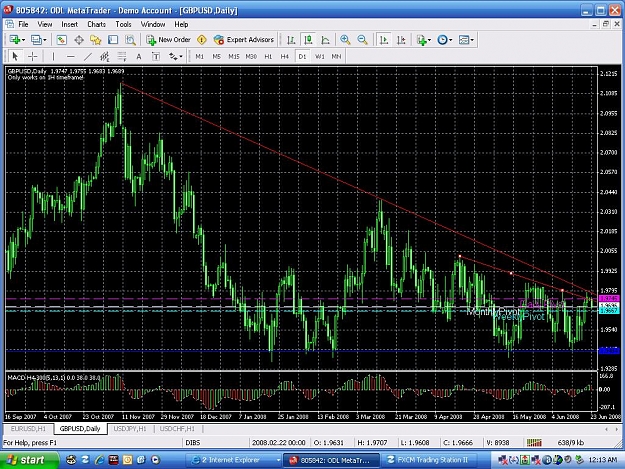Click the Indicators list icon
625x469 pixels.
(421, 40)
